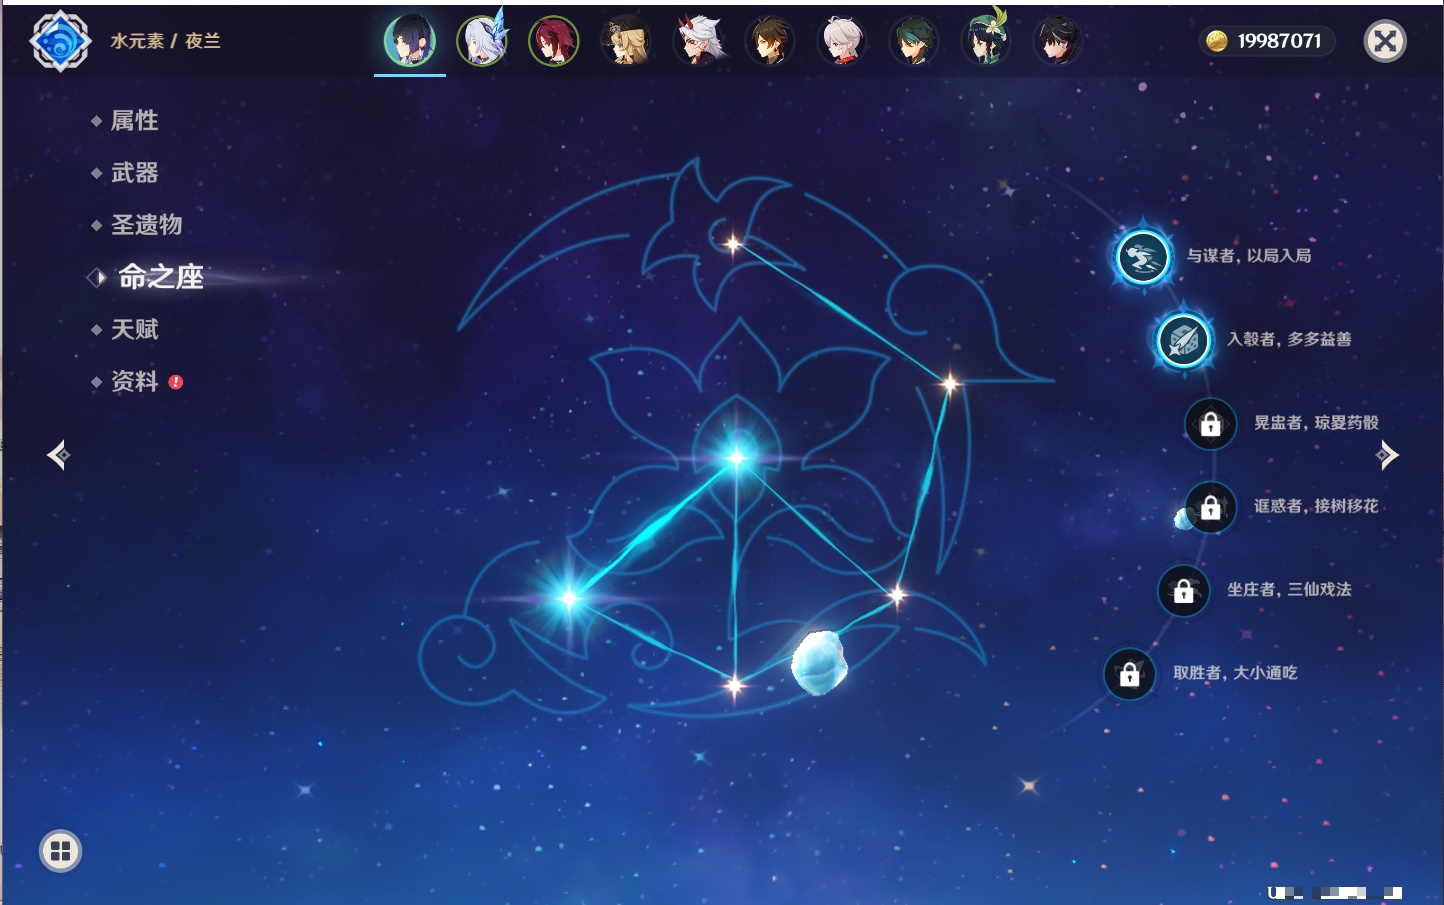Image resolution: width=1444 pixels, height=905 pixels.
Task: Select the dark green-haired character avatar
Action: 914,41
